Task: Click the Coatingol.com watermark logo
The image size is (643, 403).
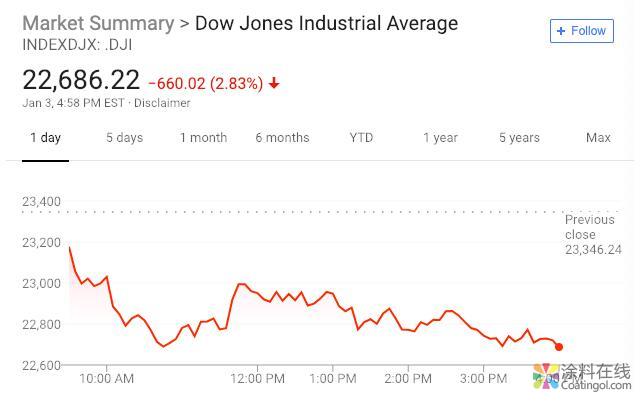Action: [582, 377]
